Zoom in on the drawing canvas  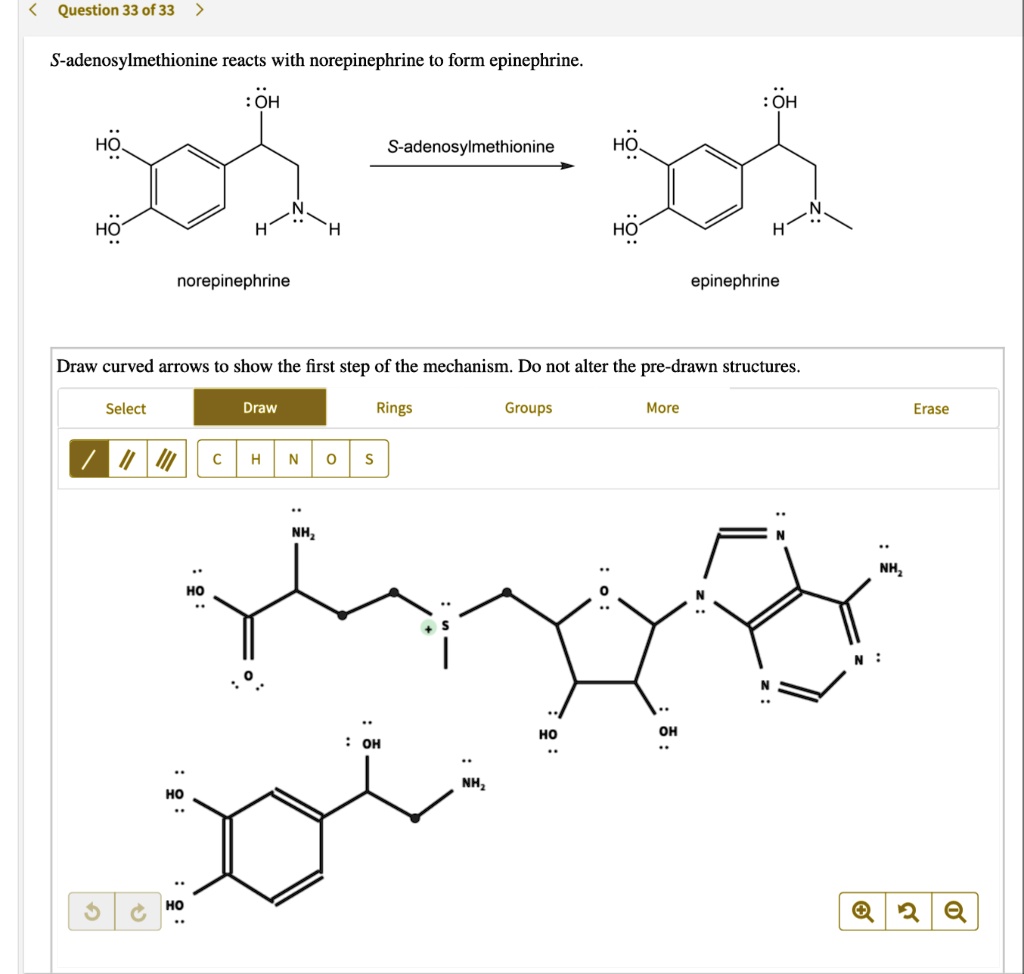point(863,912)
